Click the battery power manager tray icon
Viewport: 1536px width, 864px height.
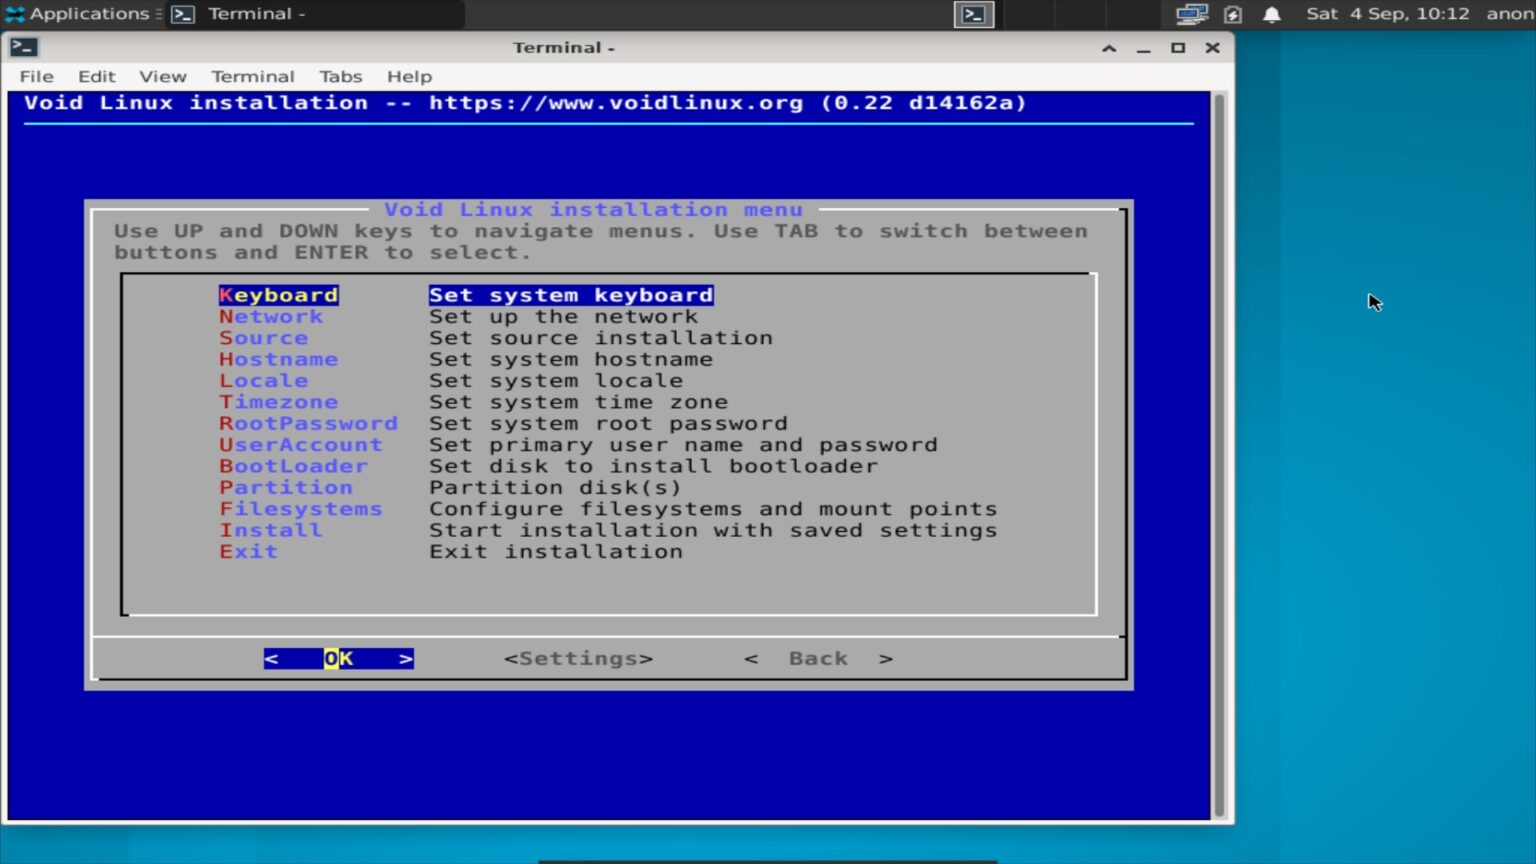click(x=1232, y=14)
